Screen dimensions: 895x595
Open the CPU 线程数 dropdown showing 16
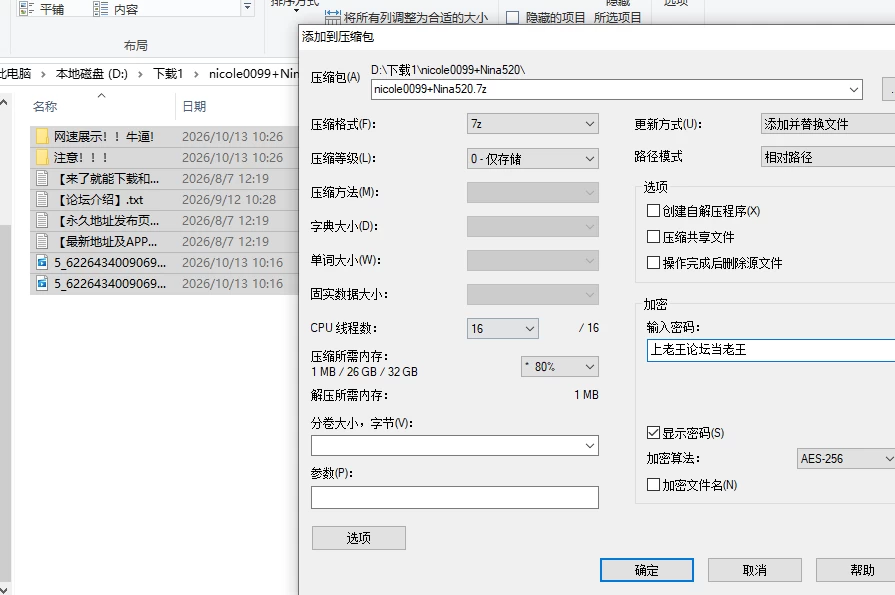502,328
